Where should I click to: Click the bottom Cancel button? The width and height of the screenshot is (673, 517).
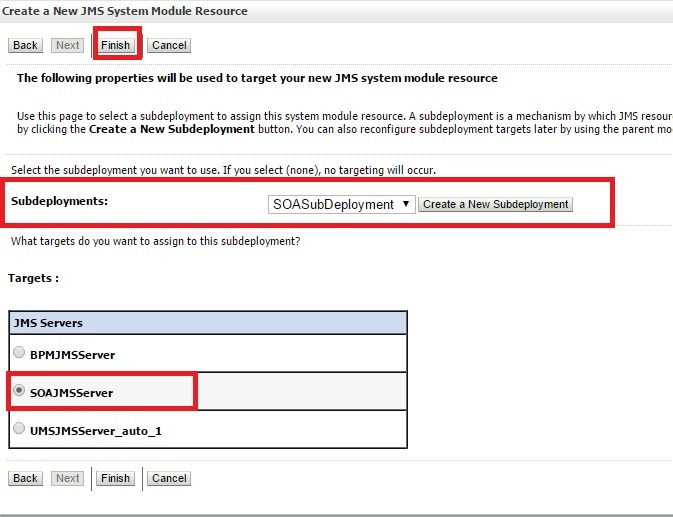169,478
